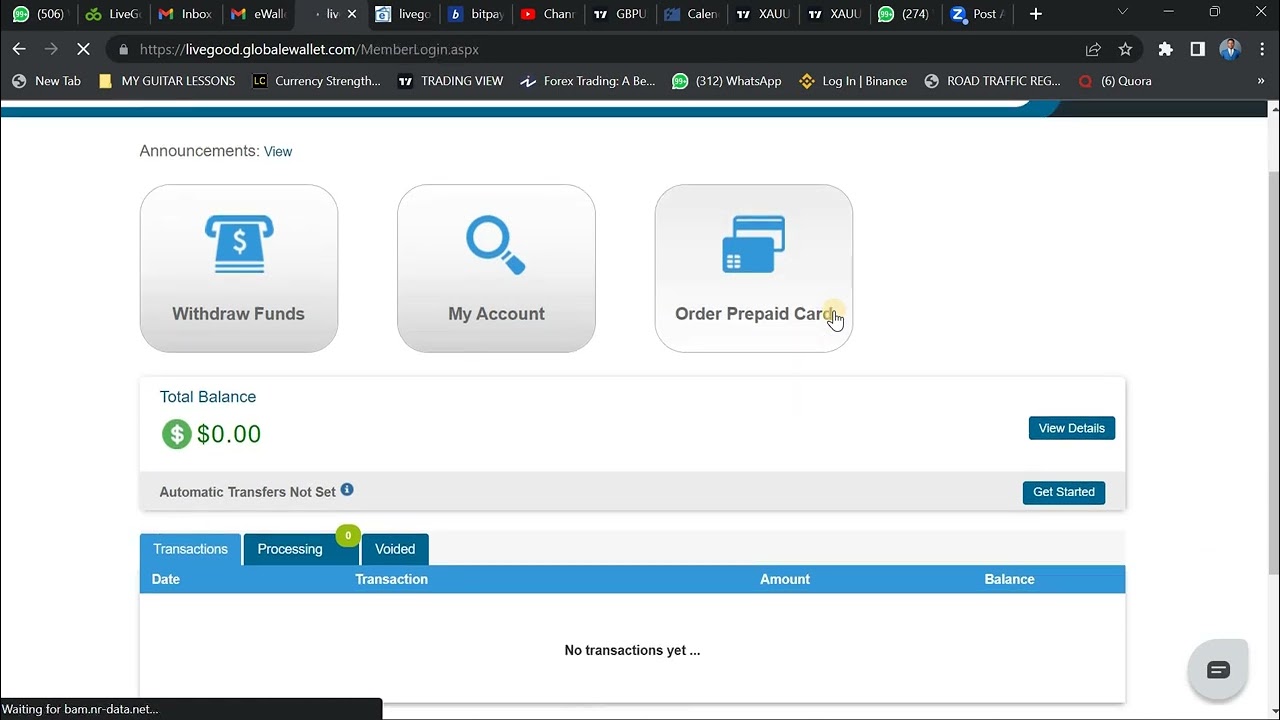Open the My Account tile
This screenshot has height=720, width=1280.
coord(496,268)
